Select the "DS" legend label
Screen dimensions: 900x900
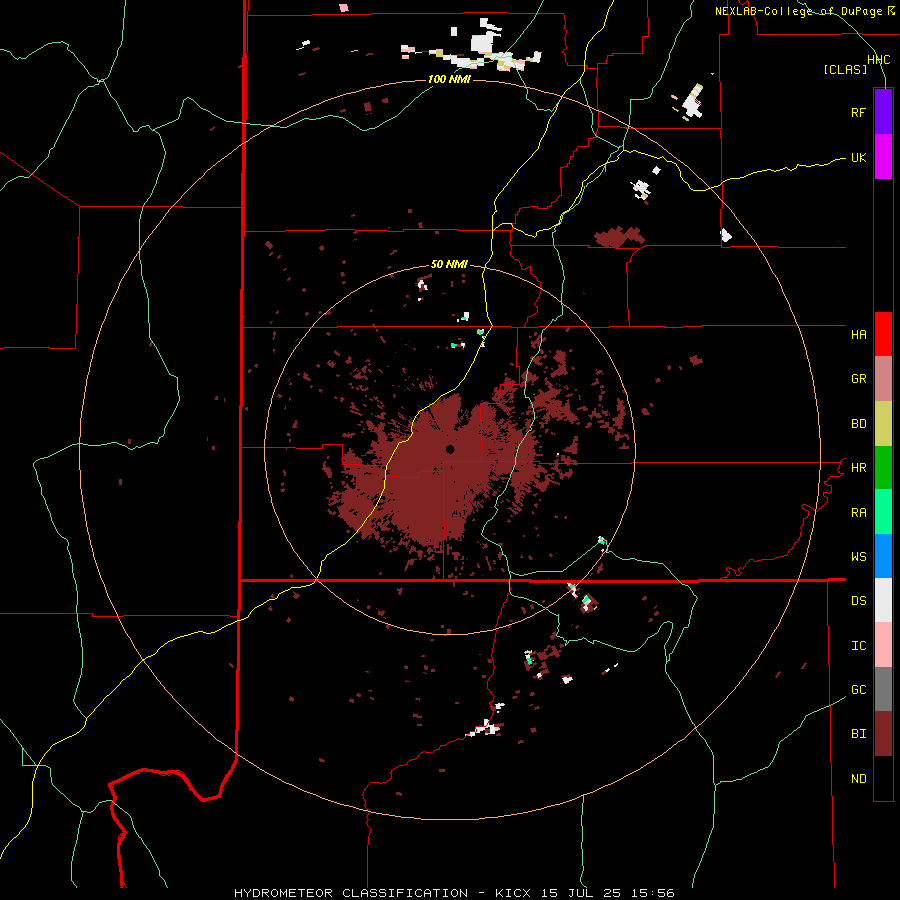[x=858, y=601]
